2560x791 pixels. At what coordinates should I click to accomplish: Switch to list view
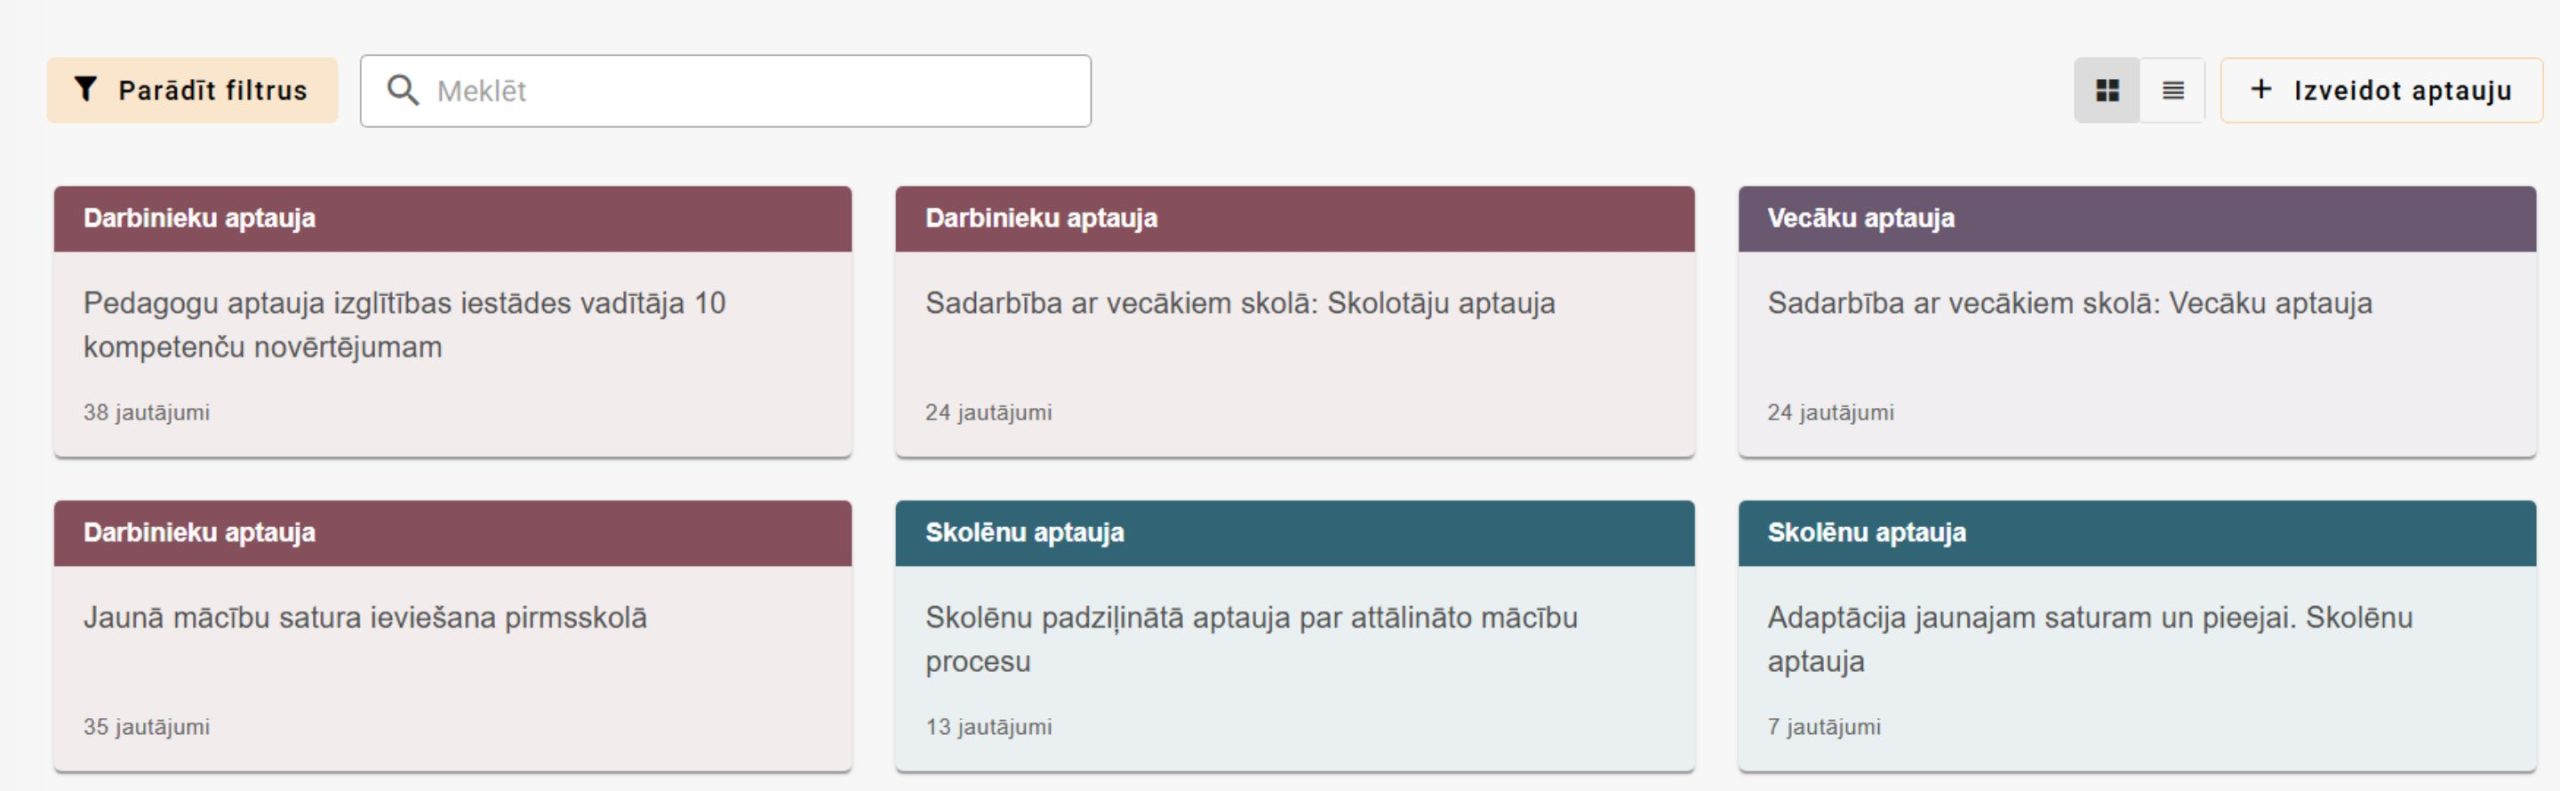(2172, 91)
